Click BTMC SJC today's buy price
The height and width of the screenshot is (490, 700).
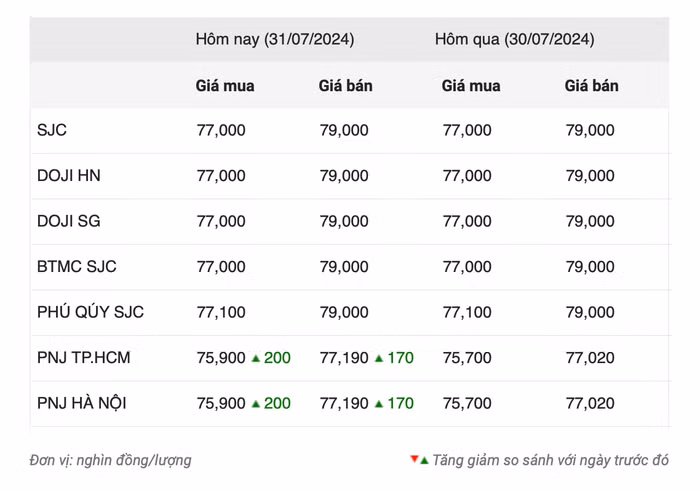pyautogui.click(x=221, y=267)
